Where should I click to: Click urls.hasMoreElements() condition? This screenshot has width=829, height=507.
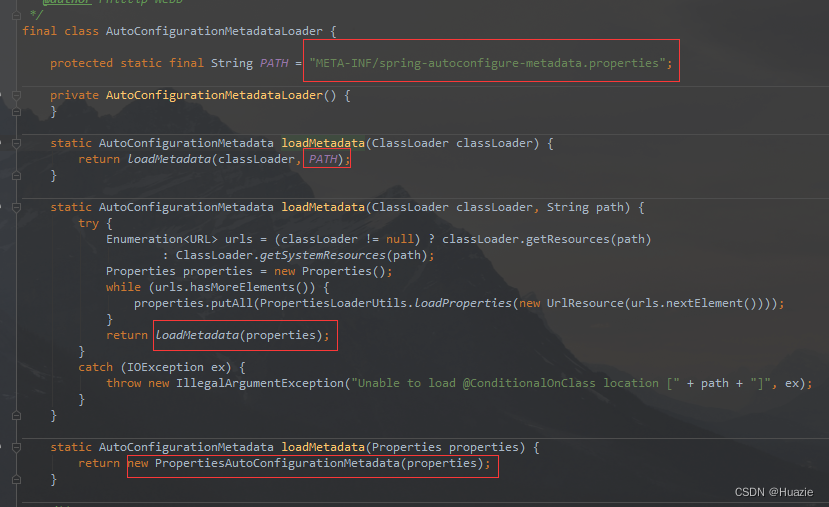[x=232, y=287]
